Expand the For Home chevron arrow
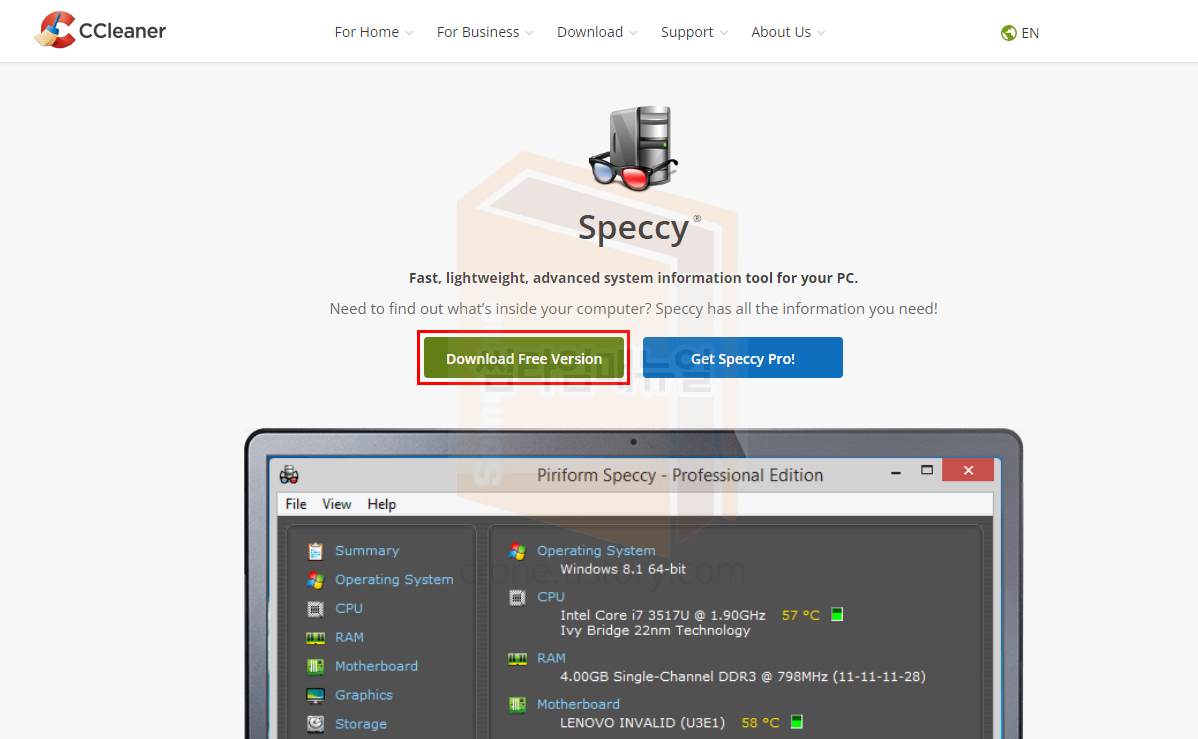 (x=409, y=33)
